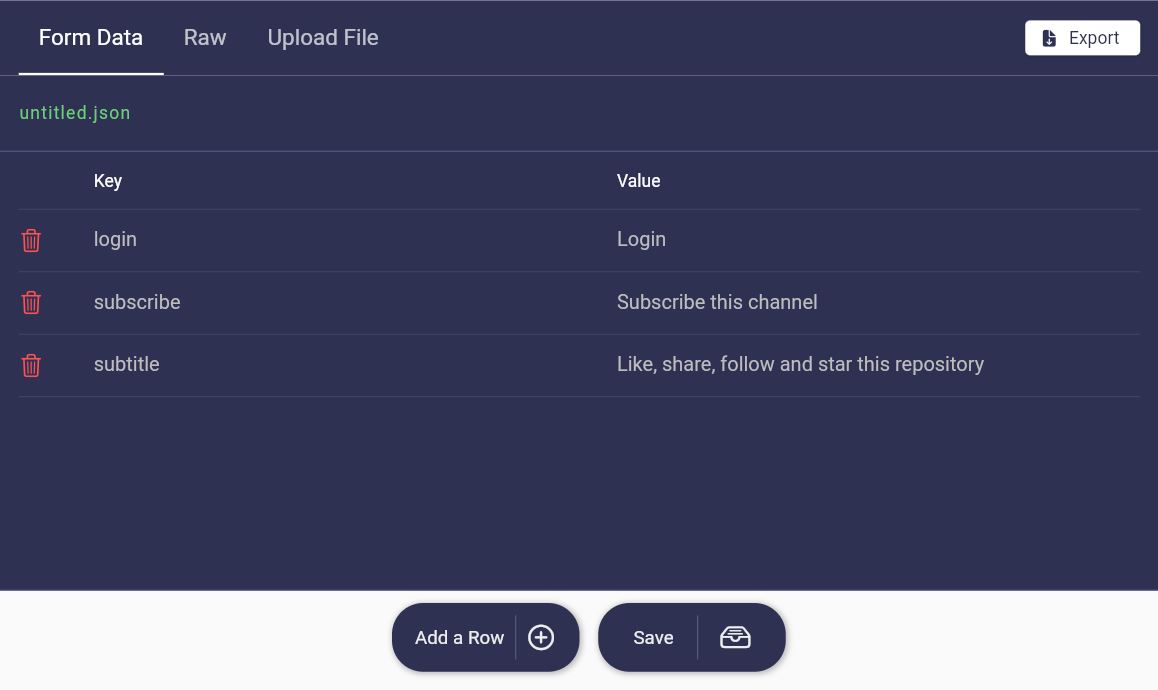Screen dimensions: 1158x690
Task: Delete the login row with trash icon
Action: pyautogui.click(x=31, y=240)
